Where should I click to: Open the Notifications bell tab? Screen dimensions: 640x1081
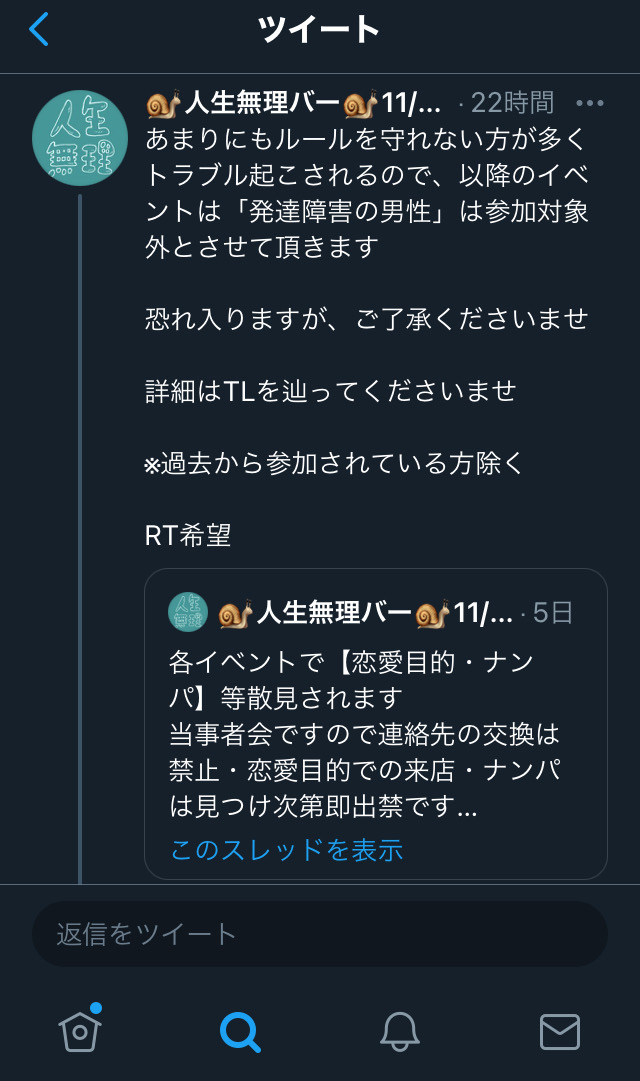(x=400, y=1030)
